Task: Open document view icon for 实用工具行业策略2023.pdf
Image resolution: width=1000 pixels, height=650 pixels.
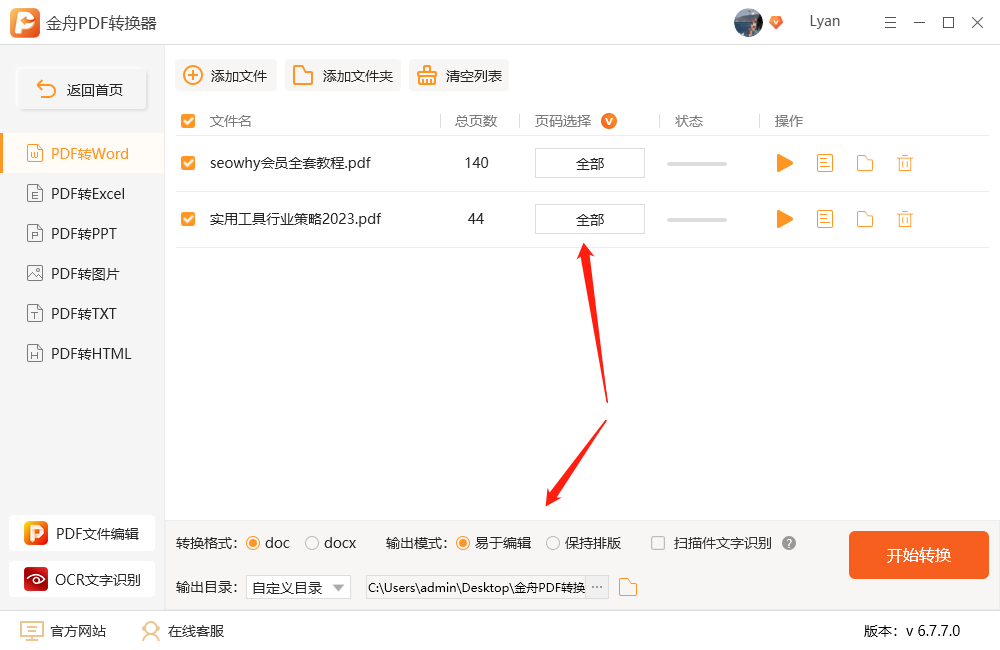Action: (825, 219)
